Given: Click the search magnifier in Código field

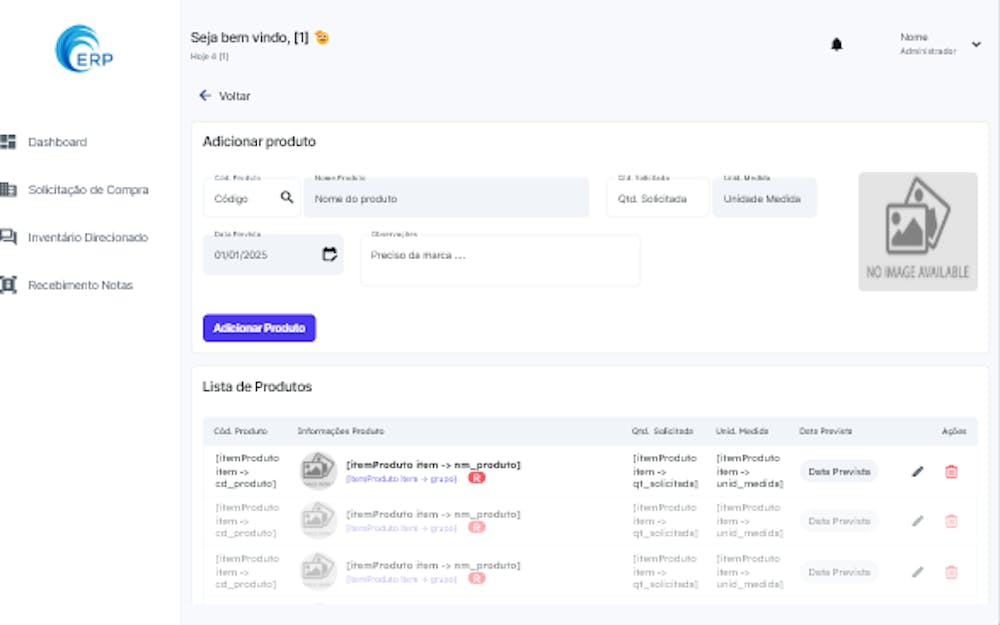Looking at the screenshot, I should tap(287, 198).
